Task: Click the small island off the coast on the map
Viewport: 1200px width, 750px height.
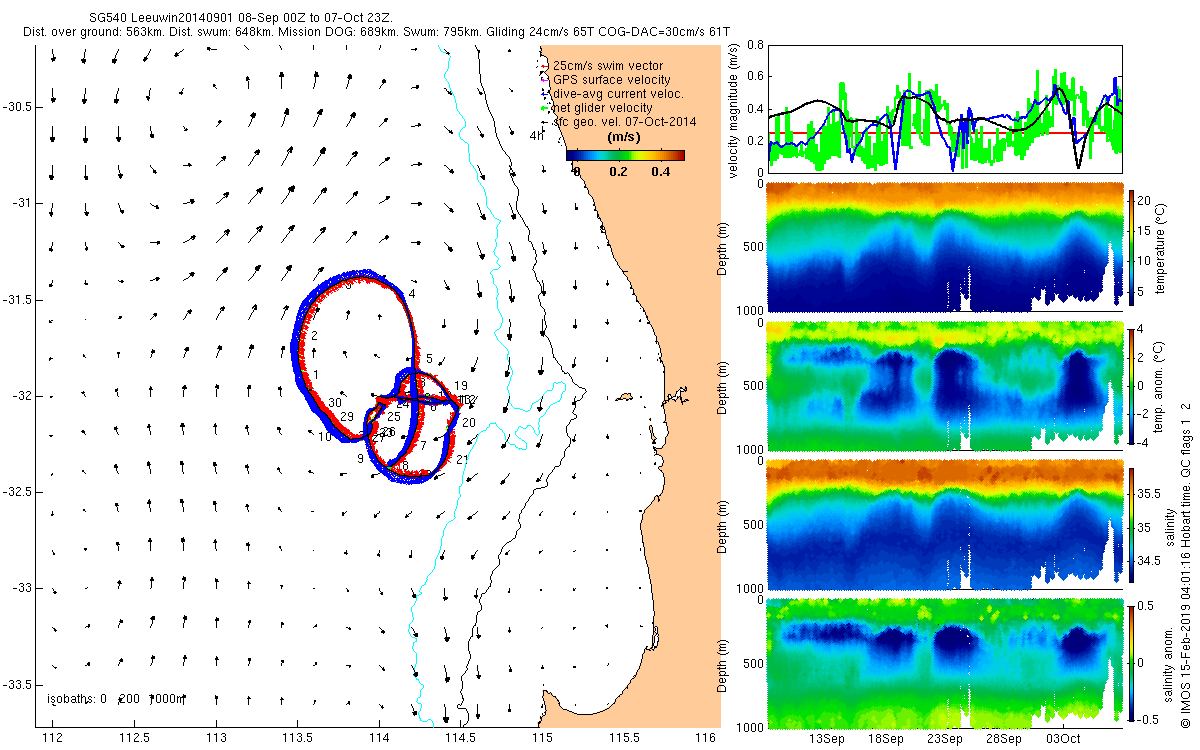Action: pyautogui.click(x=624, y=397)
